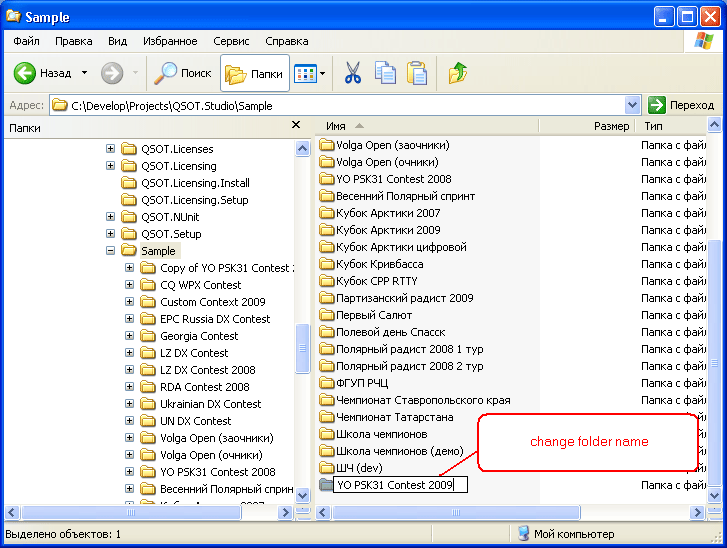This screenshot has width=727, height=548.
Task: Select the Школа чемпионов folder icon
Action: tap(326, 434)
